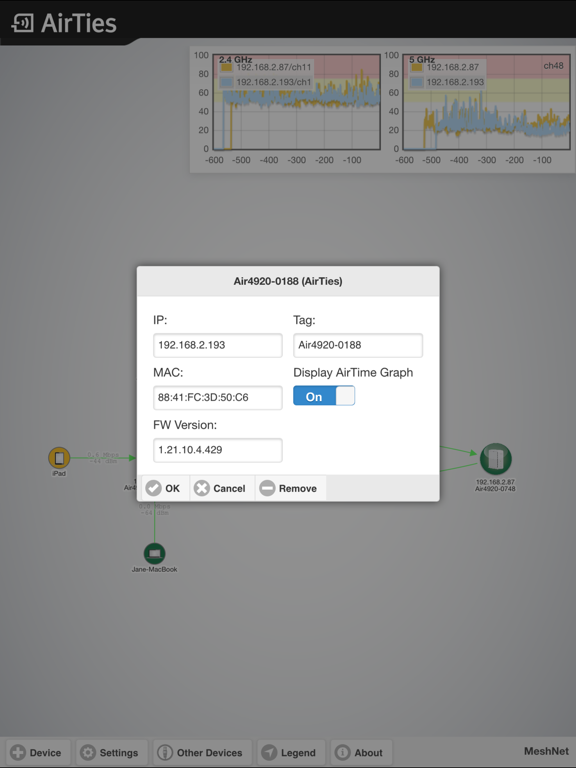Select the iPad node icon

tap(59, 458)
